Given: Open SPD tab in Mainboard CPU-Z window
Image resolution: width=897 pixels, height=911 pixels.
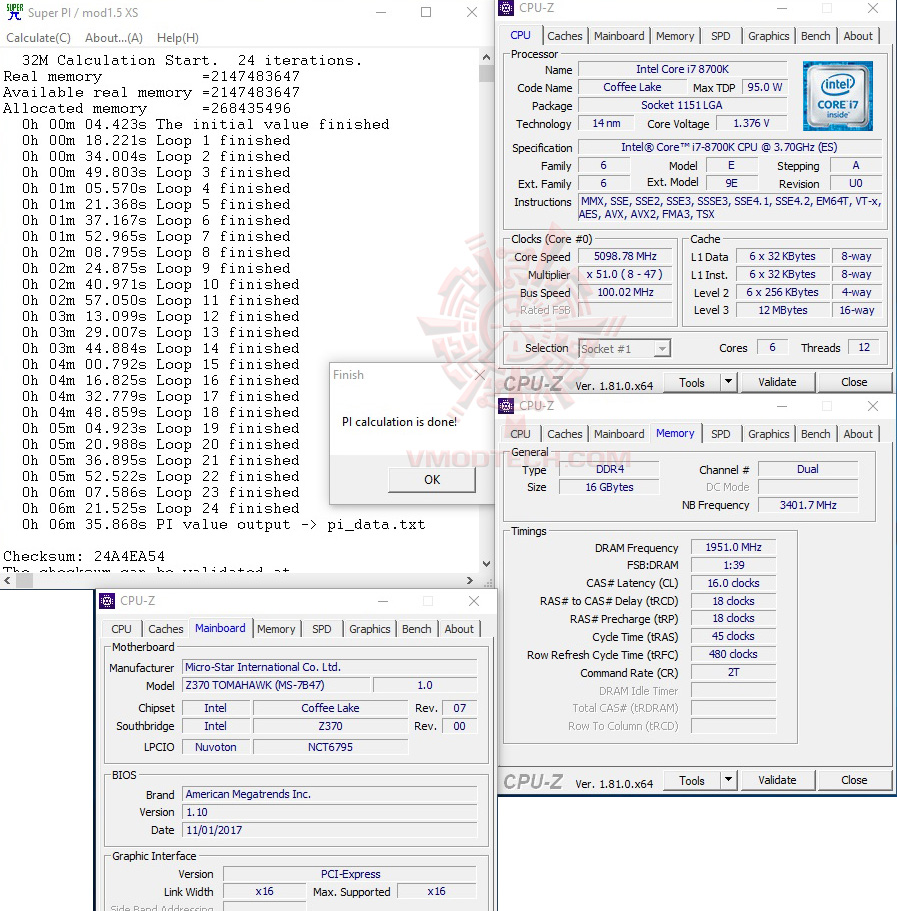Looking at the screenshot, I should tap(321, 629).
